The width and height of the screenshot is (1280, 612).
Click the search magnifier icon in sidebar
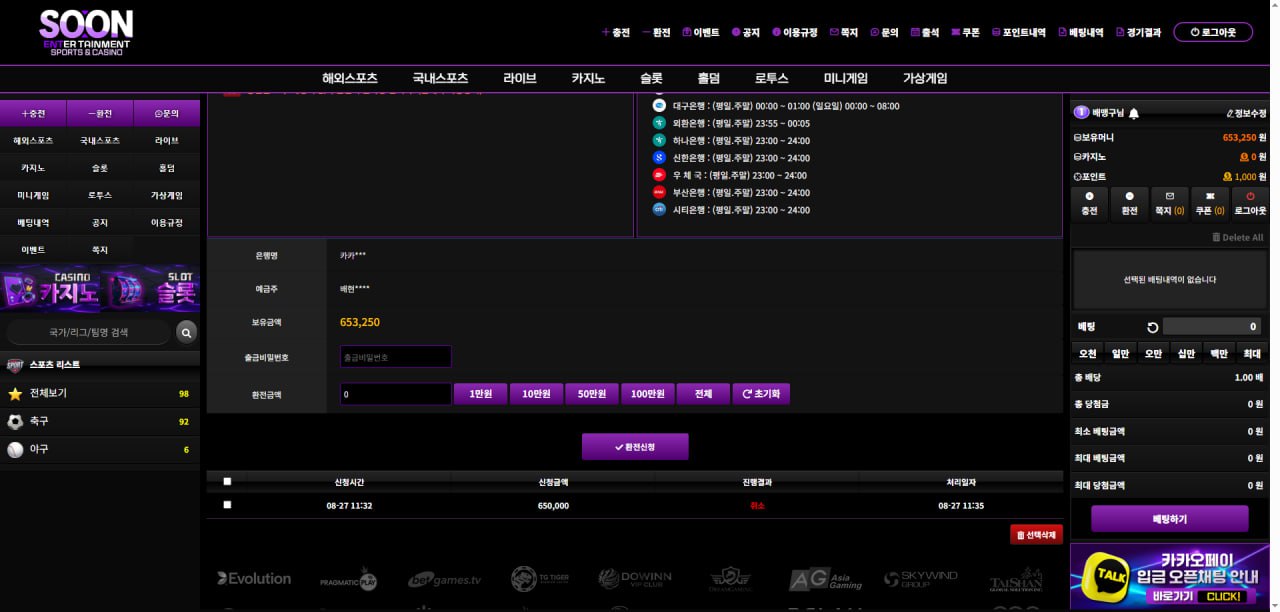186,332
